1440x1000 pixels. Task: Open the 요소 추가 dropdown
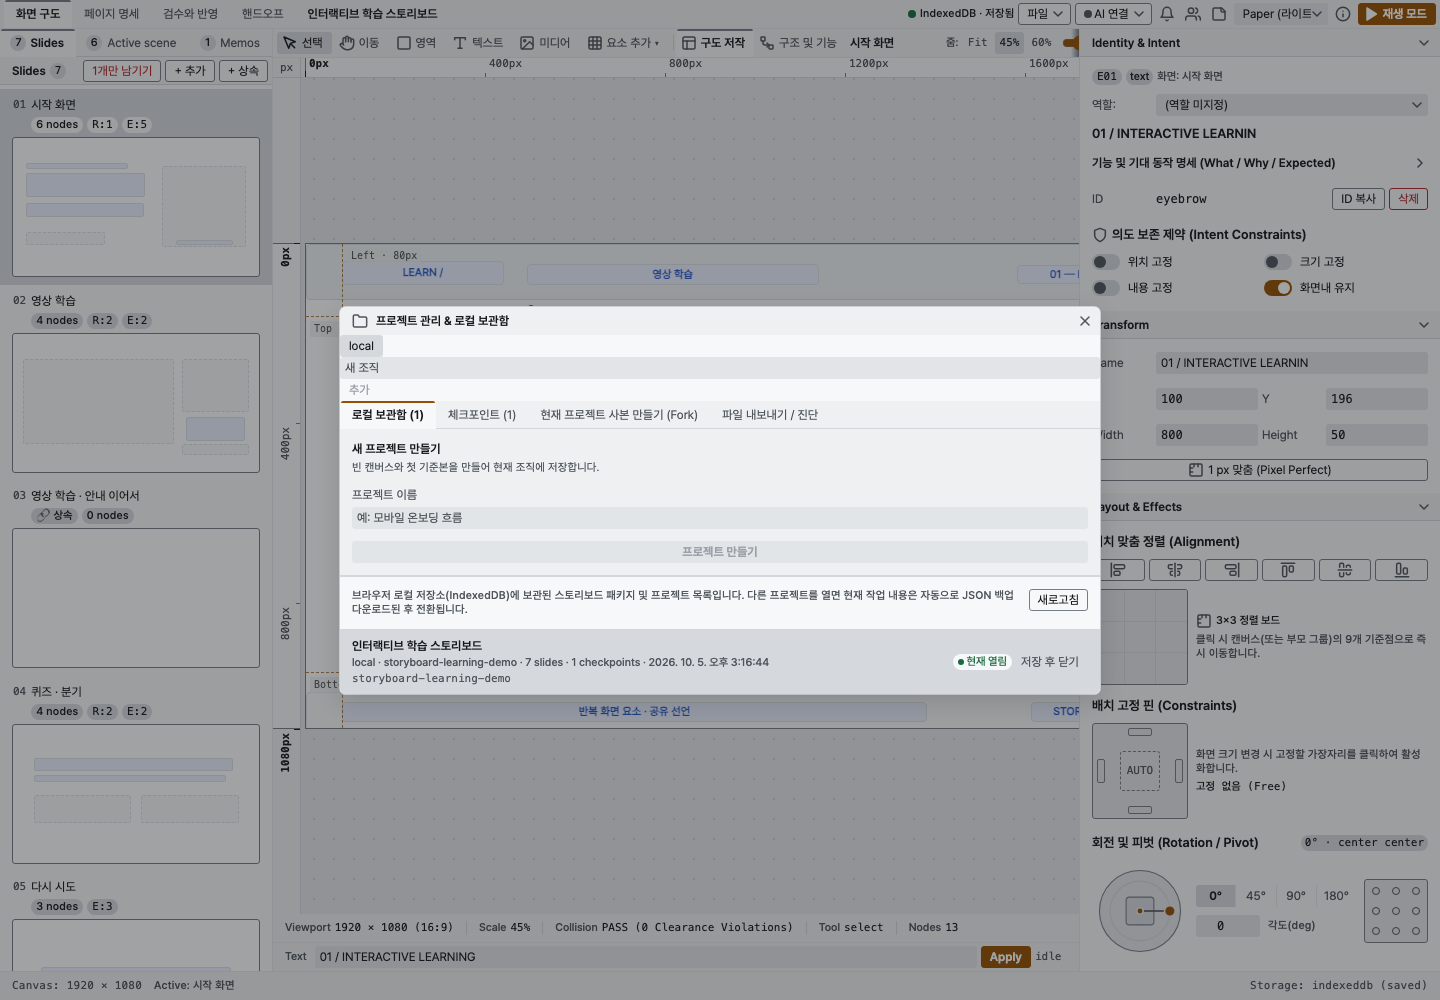[623, 43]
